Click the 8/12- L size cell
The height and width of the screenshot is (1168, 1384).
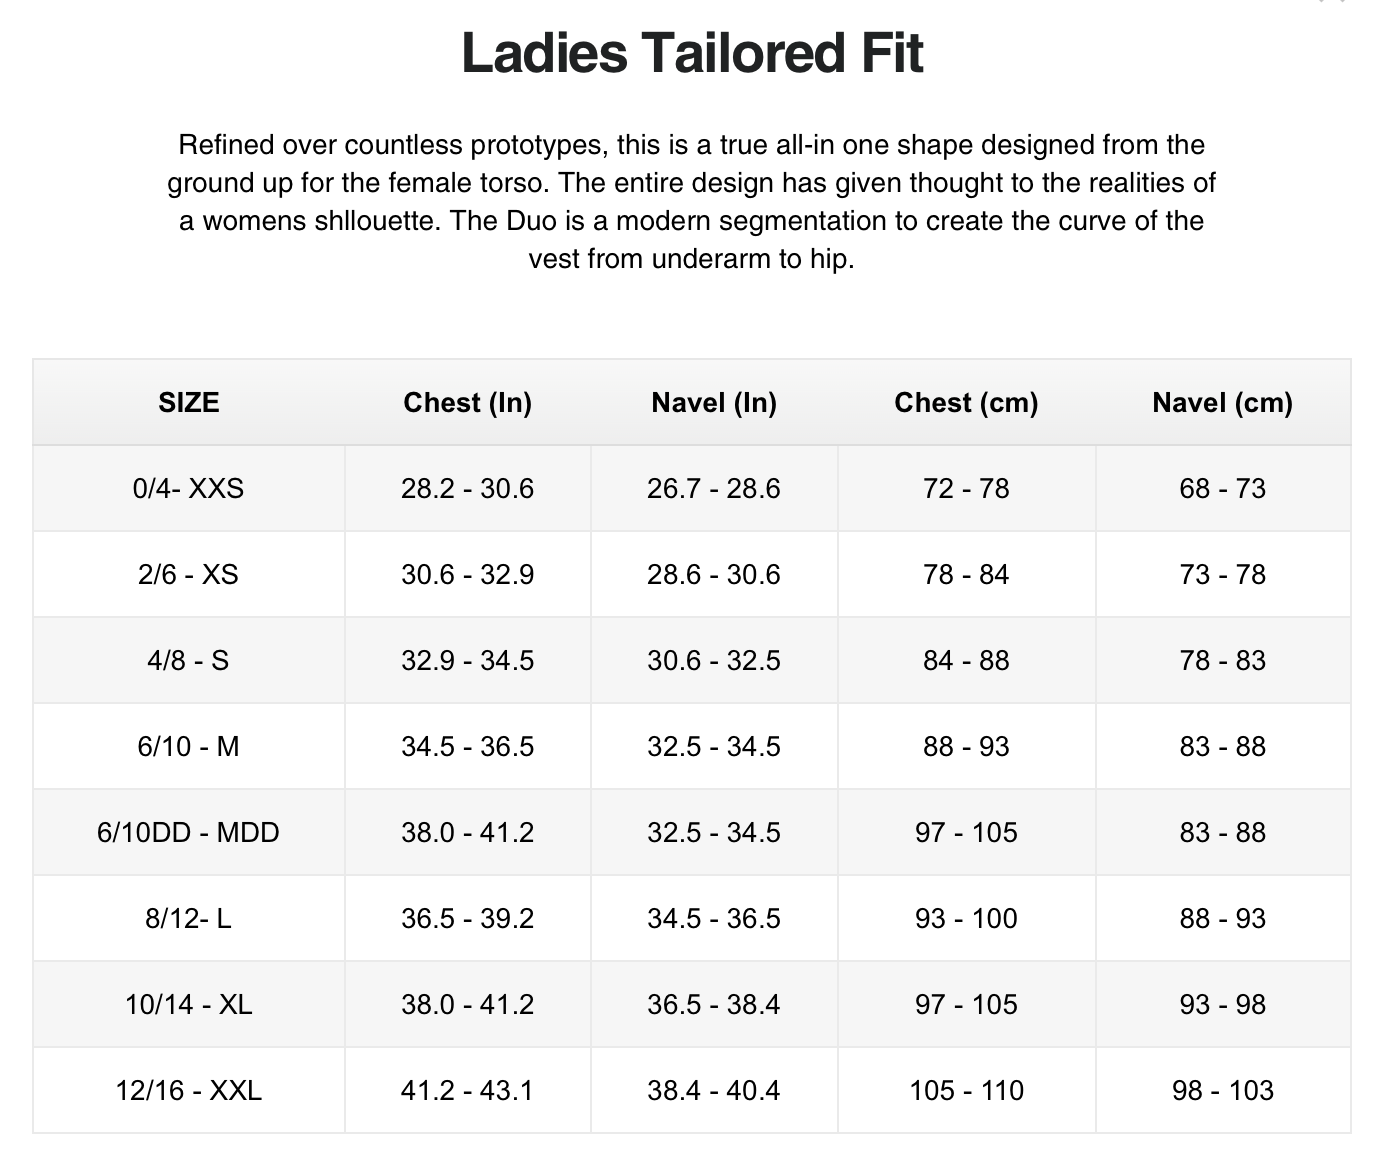tap(188, 918)
